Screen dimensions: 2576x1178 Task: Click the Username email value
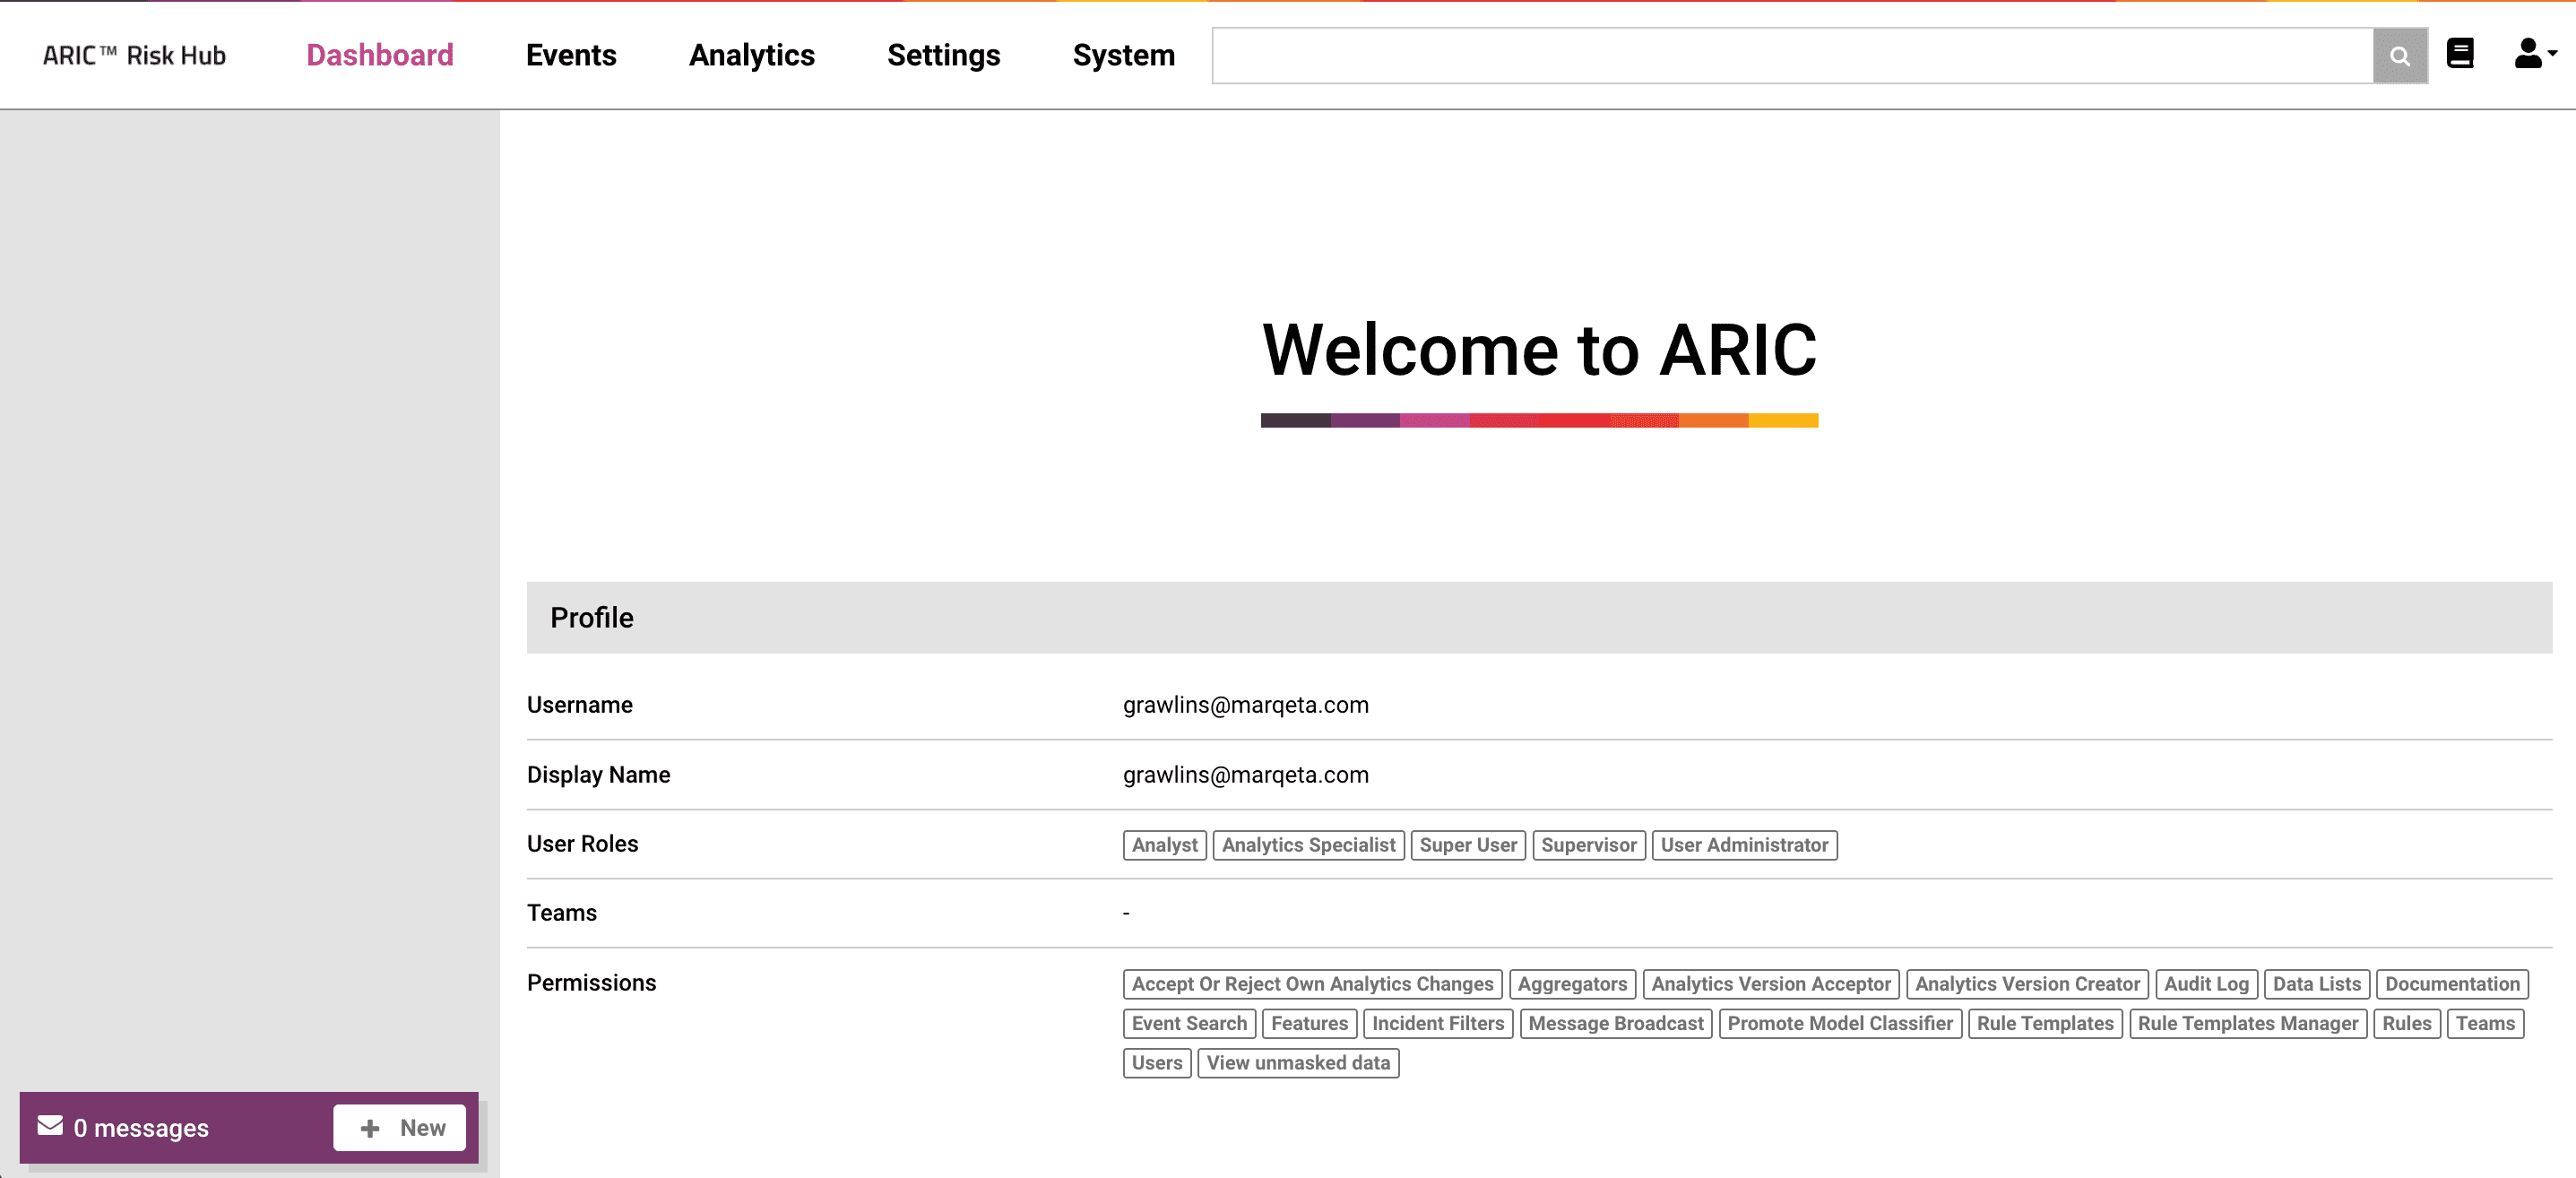(1246, 705)
